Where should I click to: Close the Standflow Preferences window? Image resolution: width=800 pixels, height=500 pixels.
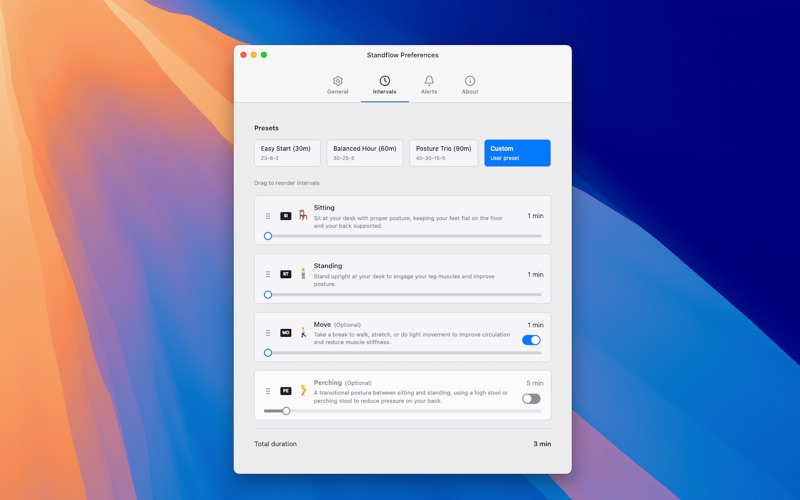(243, 55)
